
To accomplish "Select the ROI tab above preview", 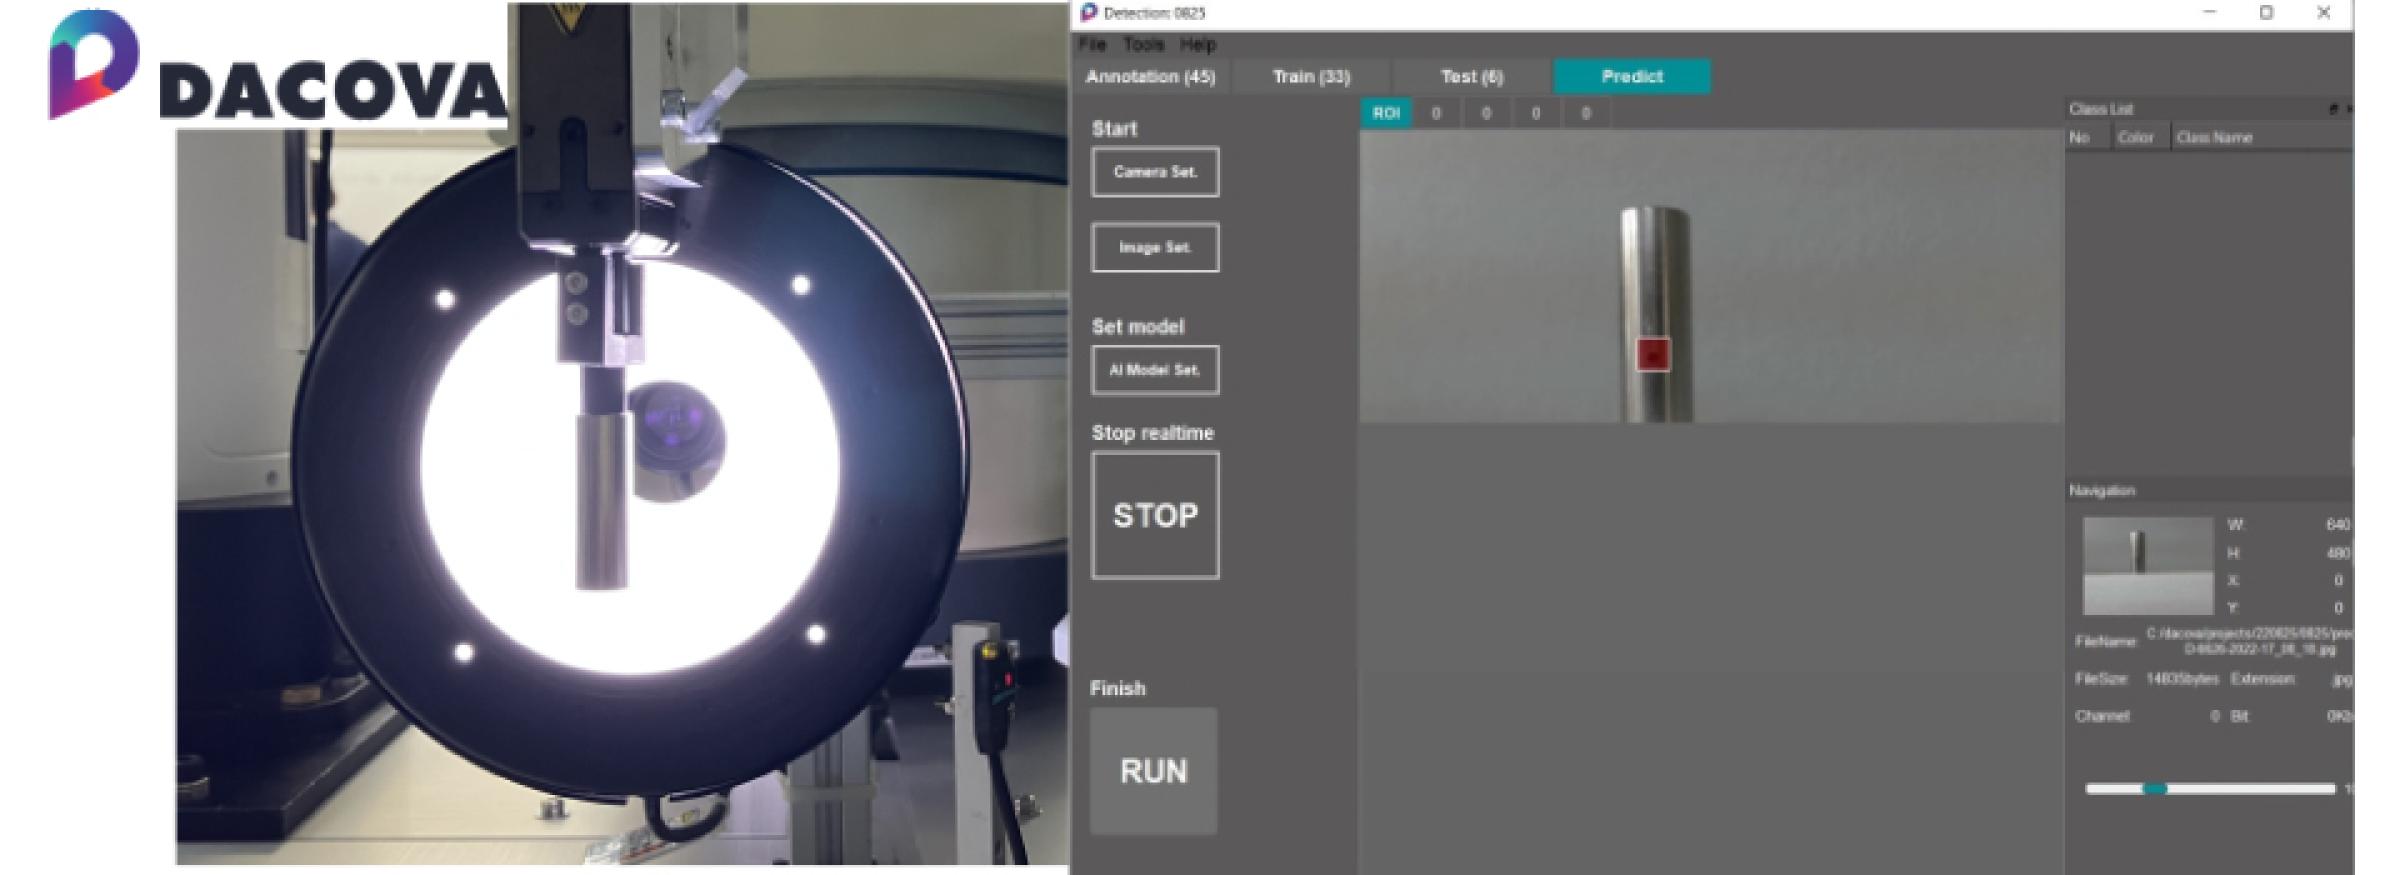I will [x=1386, y=114].
